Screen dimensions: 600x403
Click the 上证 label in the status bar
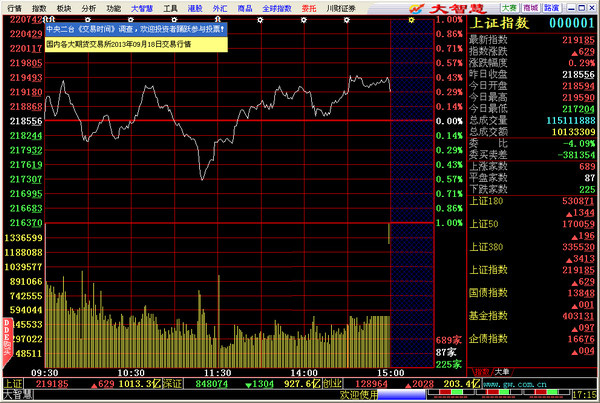[13, 383]
